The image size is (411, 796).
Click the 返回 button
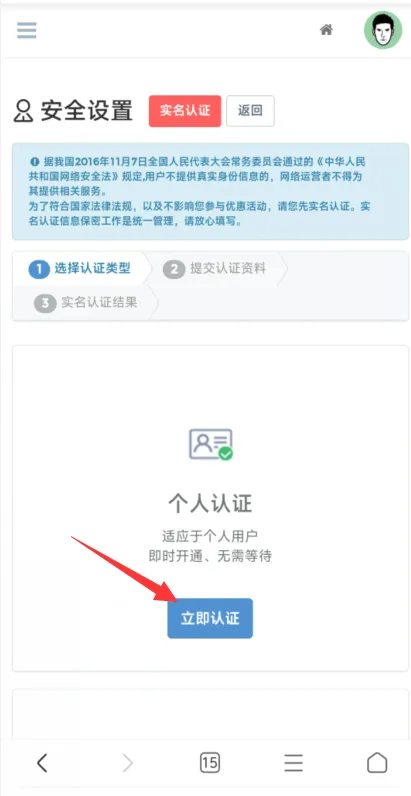coord(250,111)
